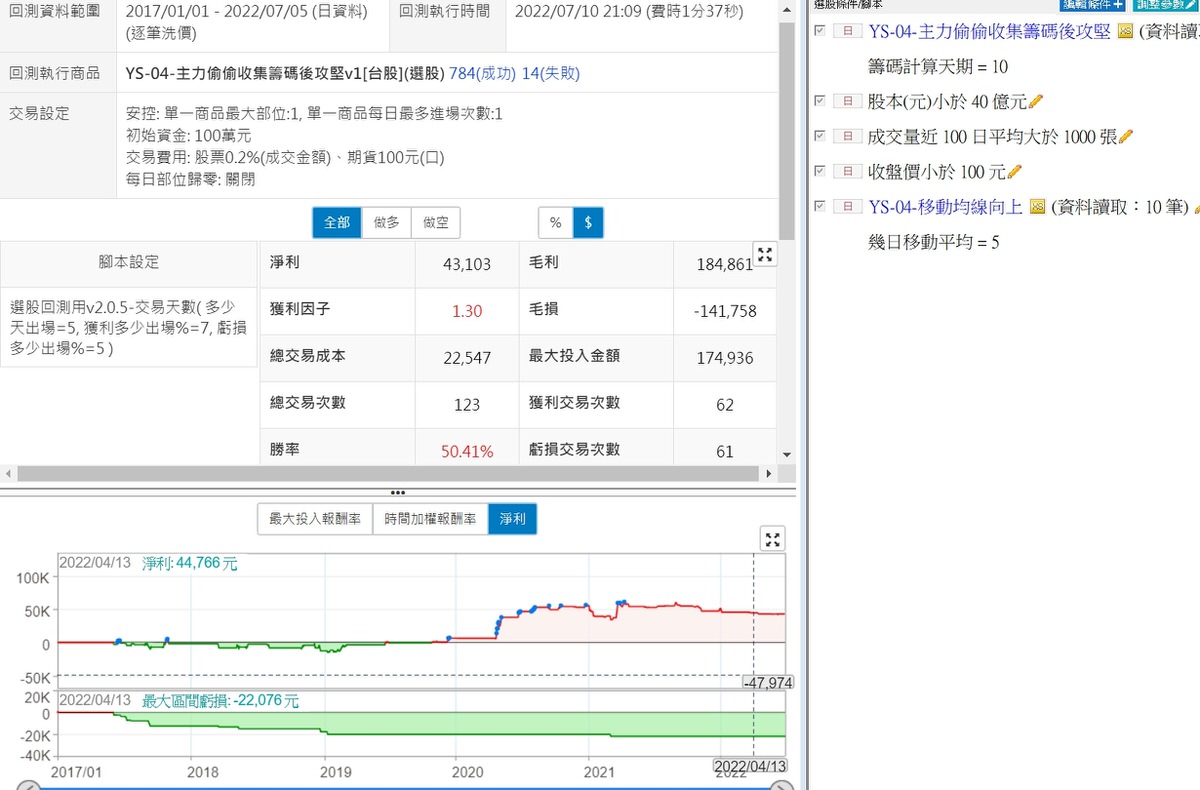The image size is (1200, 790).
Task: Click the 日 frequency icon for 股本 condition
Action: pos(847,101)
